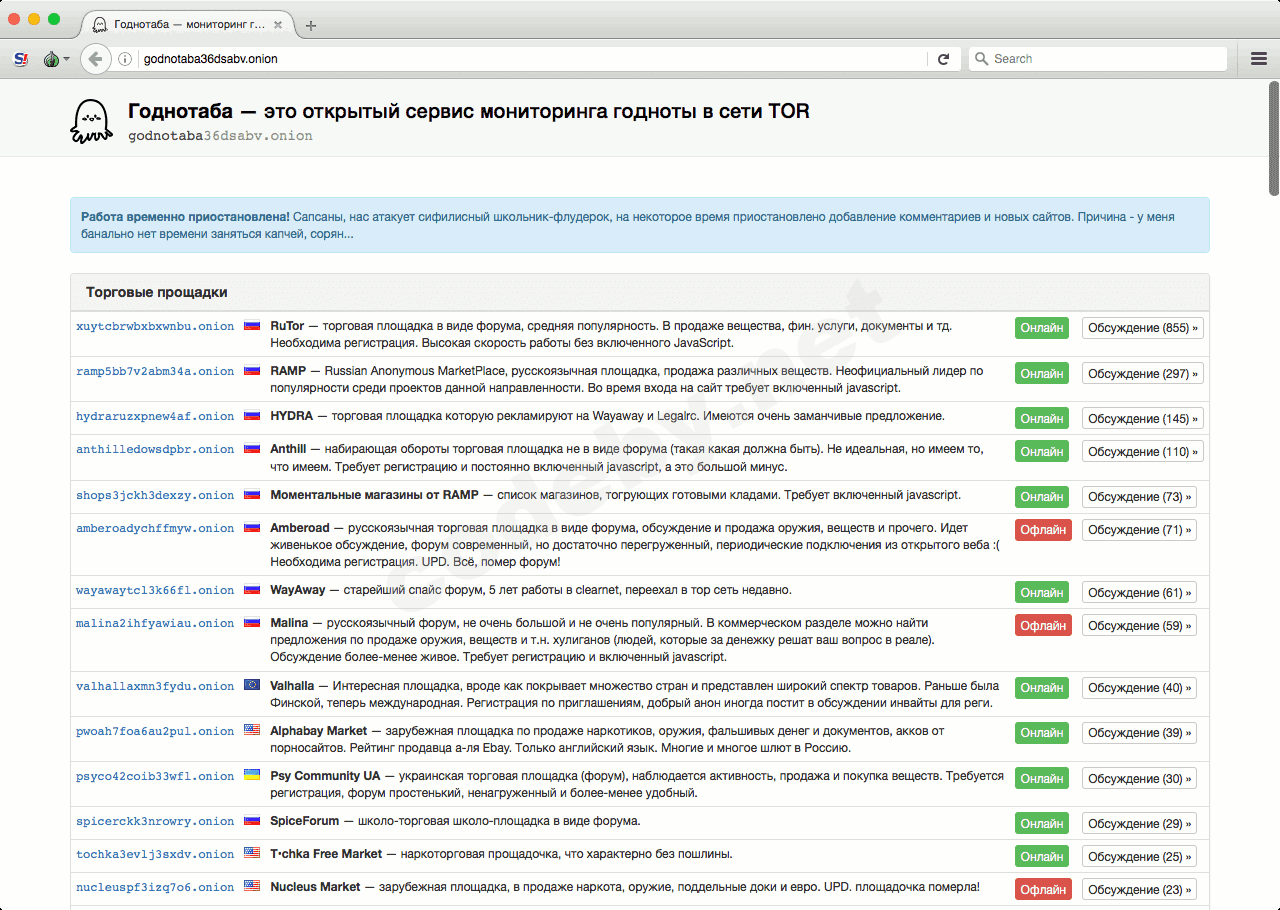
Task: Select the Годнотаба browser tab
Action: (x=188, y=25)
